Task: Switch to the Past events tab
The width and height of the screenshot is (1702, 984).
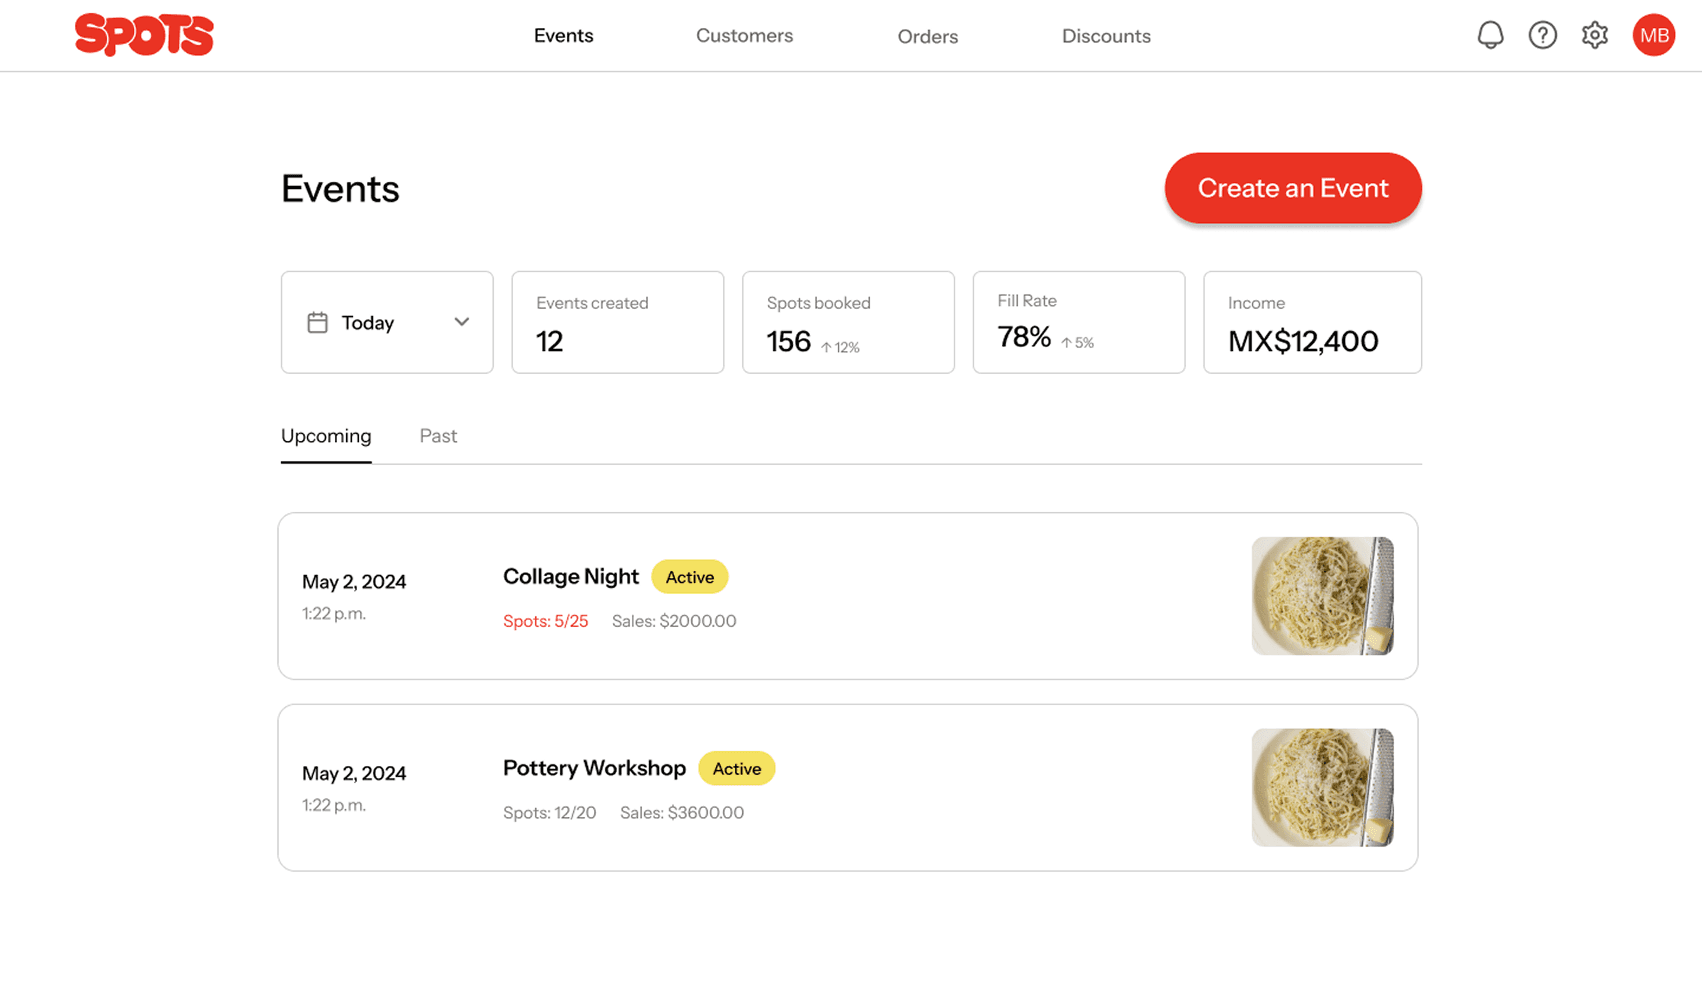Action: pos(437,436)
